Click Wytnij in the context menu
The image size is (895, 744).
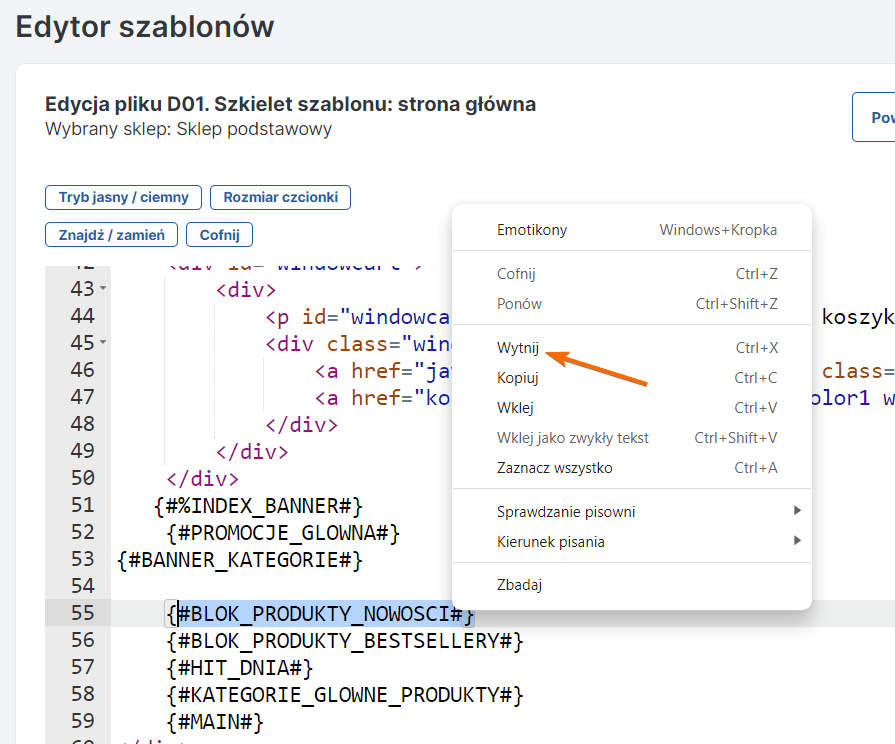[x=518, y=348]
